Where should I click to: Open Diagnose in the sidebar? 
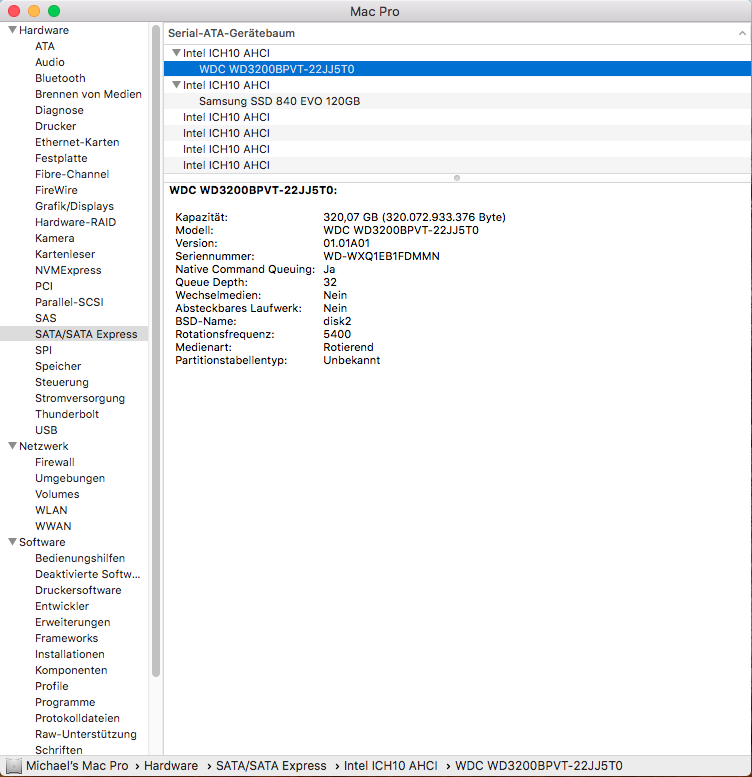click(x=59, y=110)
